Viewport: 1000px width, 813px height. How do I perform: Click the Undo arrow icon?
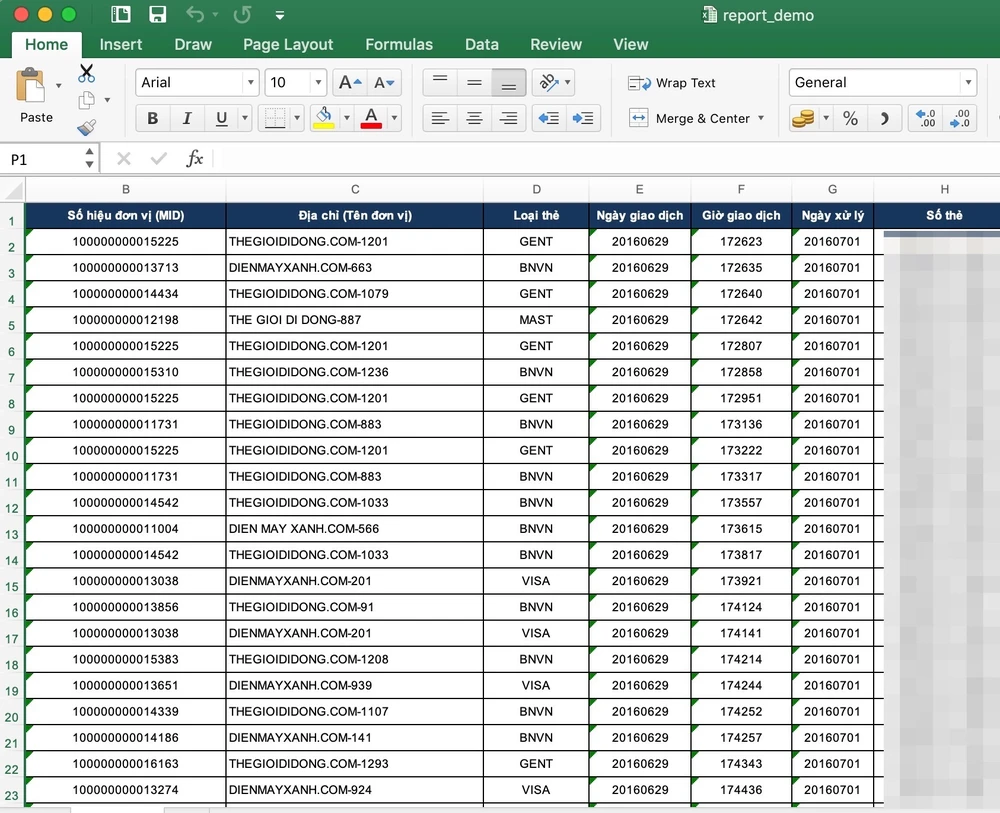[x=195, y=15]
